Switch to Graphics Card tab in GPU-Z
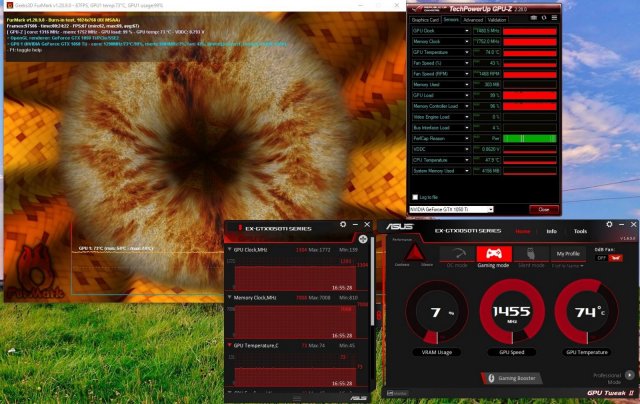The height and width of the screenshot is (404, 640). point(425,20)
